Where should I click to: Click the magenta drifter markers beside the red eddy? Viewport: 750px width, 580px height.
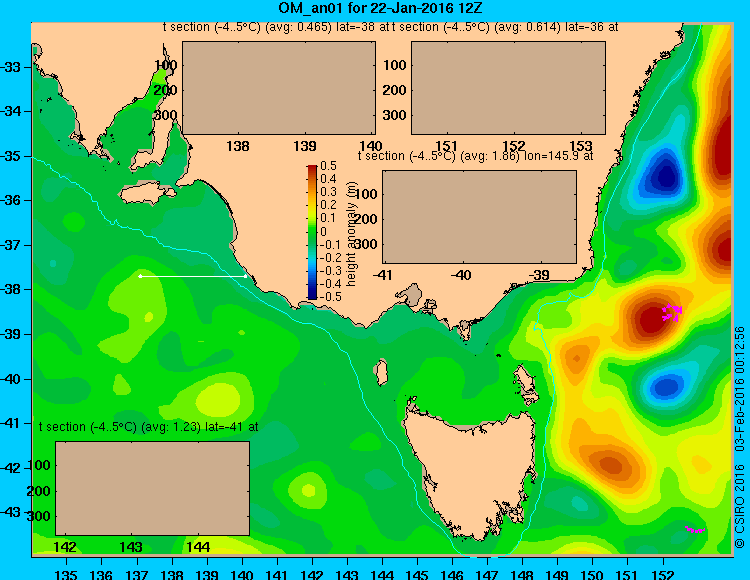(672, 312)
